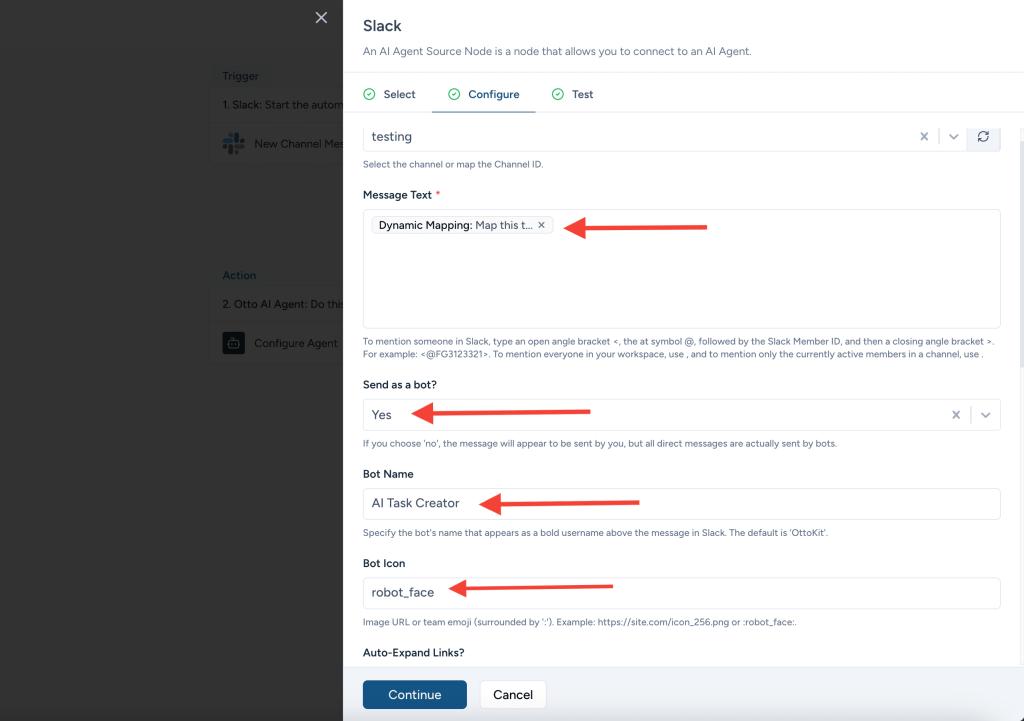This screenshot has height=721, width=1024.
Task: Focus the Bot Name input field
Action: [681, 504]
